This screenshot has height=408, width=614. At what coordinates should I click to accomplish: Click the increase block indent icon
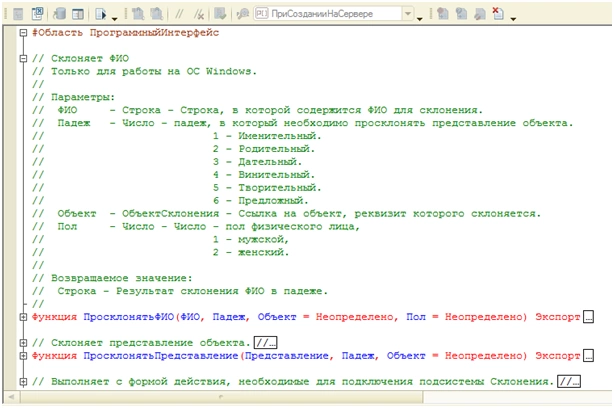(x=138, y=14)
